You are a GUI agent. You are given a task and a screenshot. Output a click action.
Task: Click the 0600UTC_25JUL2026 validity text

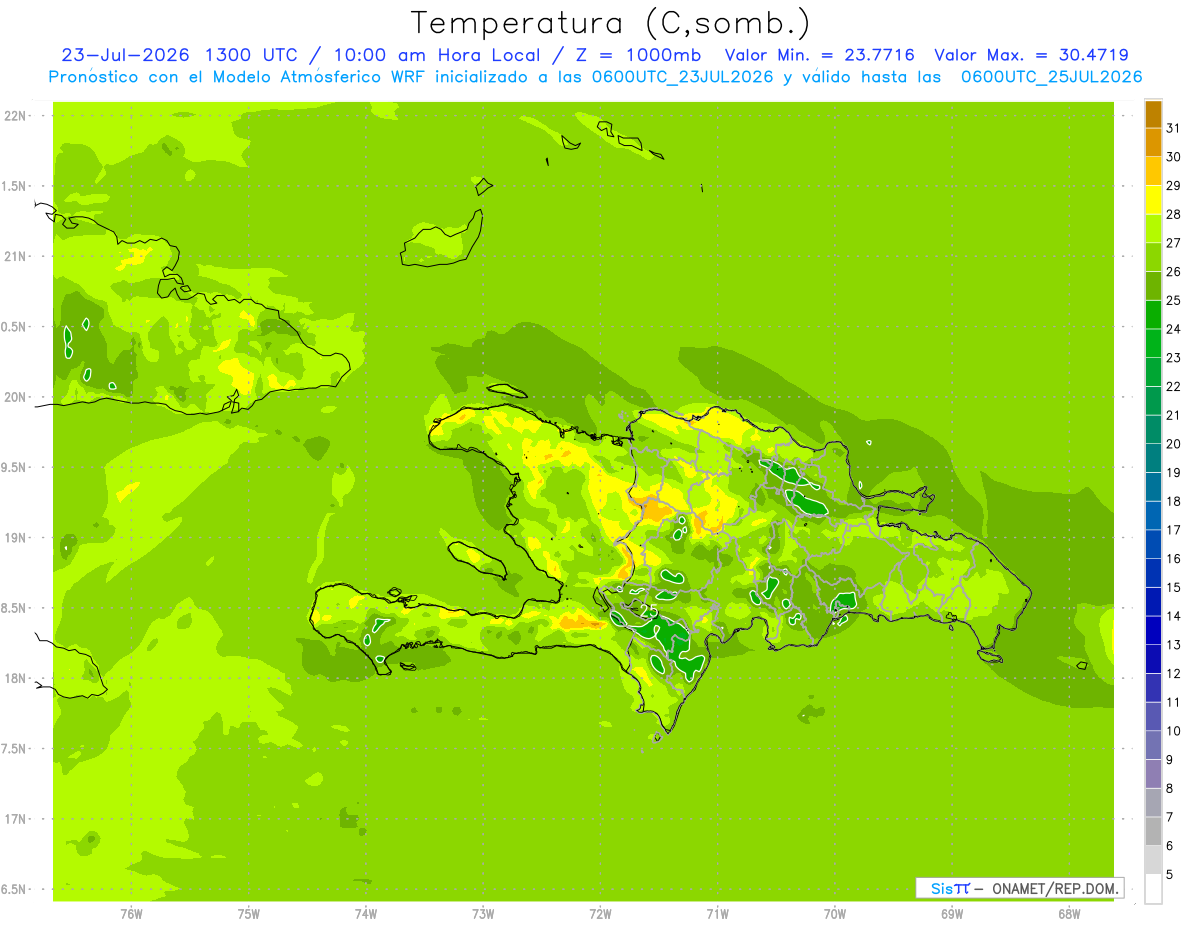click(1051, 77)
